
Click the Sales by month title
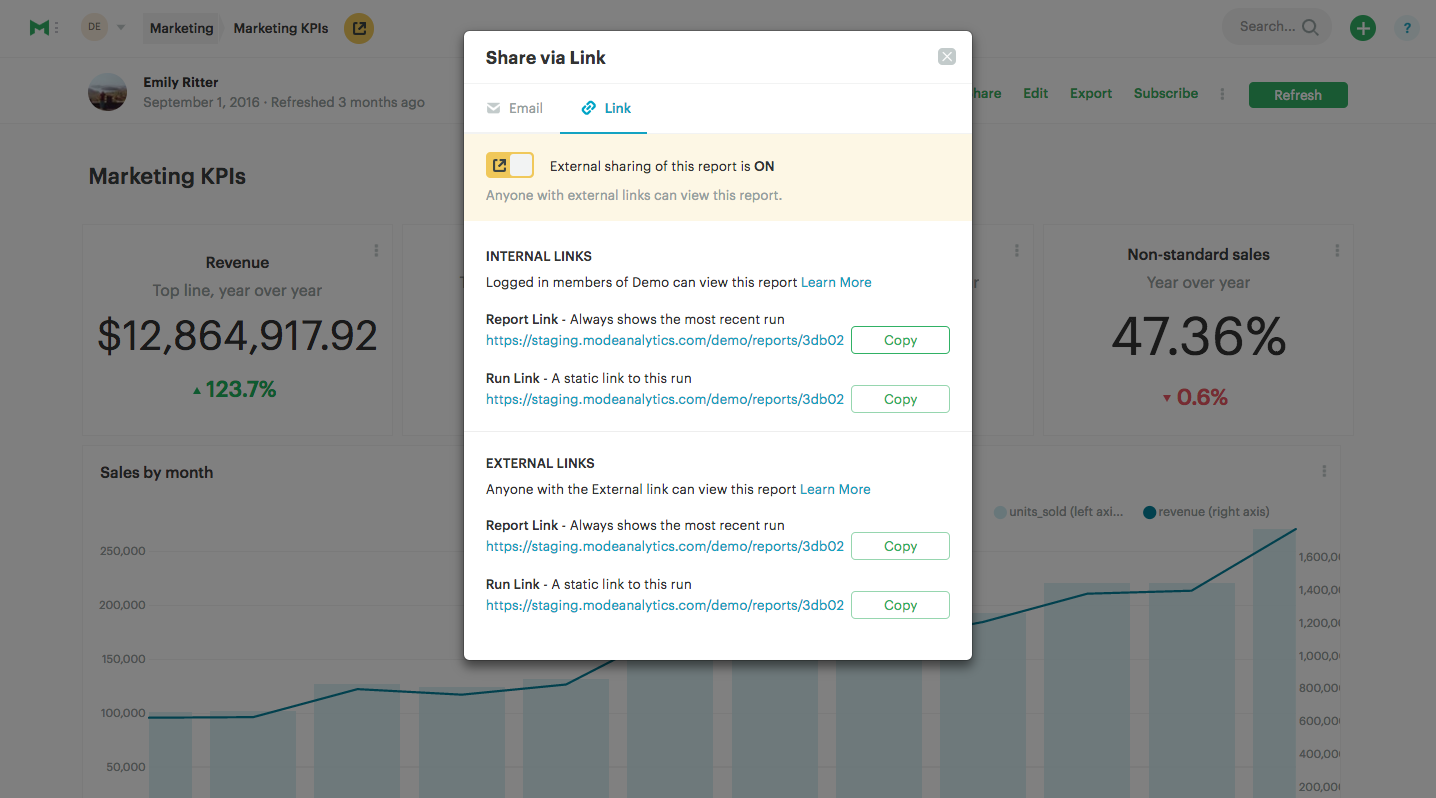pyautogui.click(x=156, y=472)
